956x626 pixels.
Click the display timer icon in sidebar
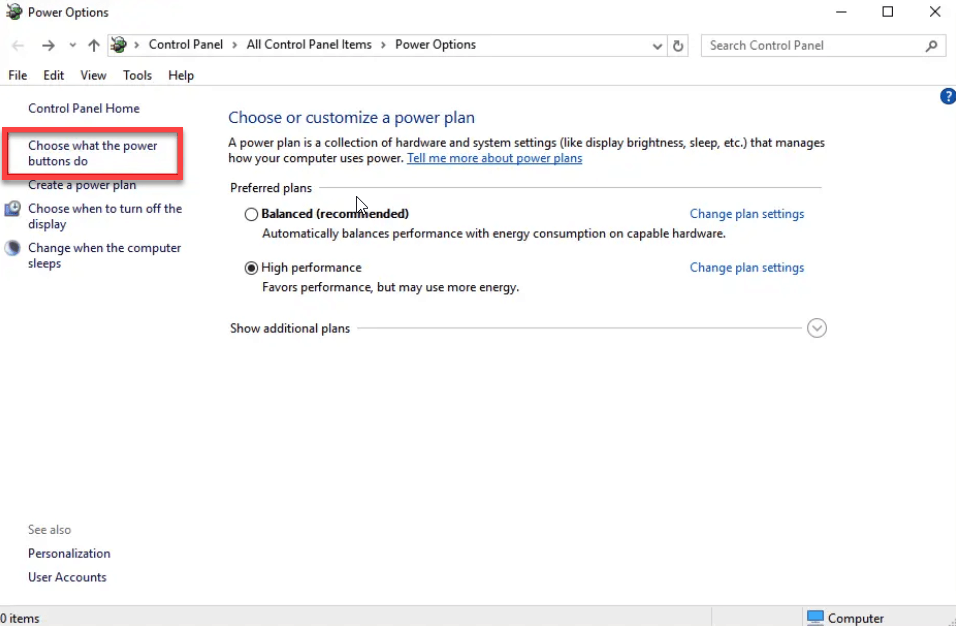(12, 209)
